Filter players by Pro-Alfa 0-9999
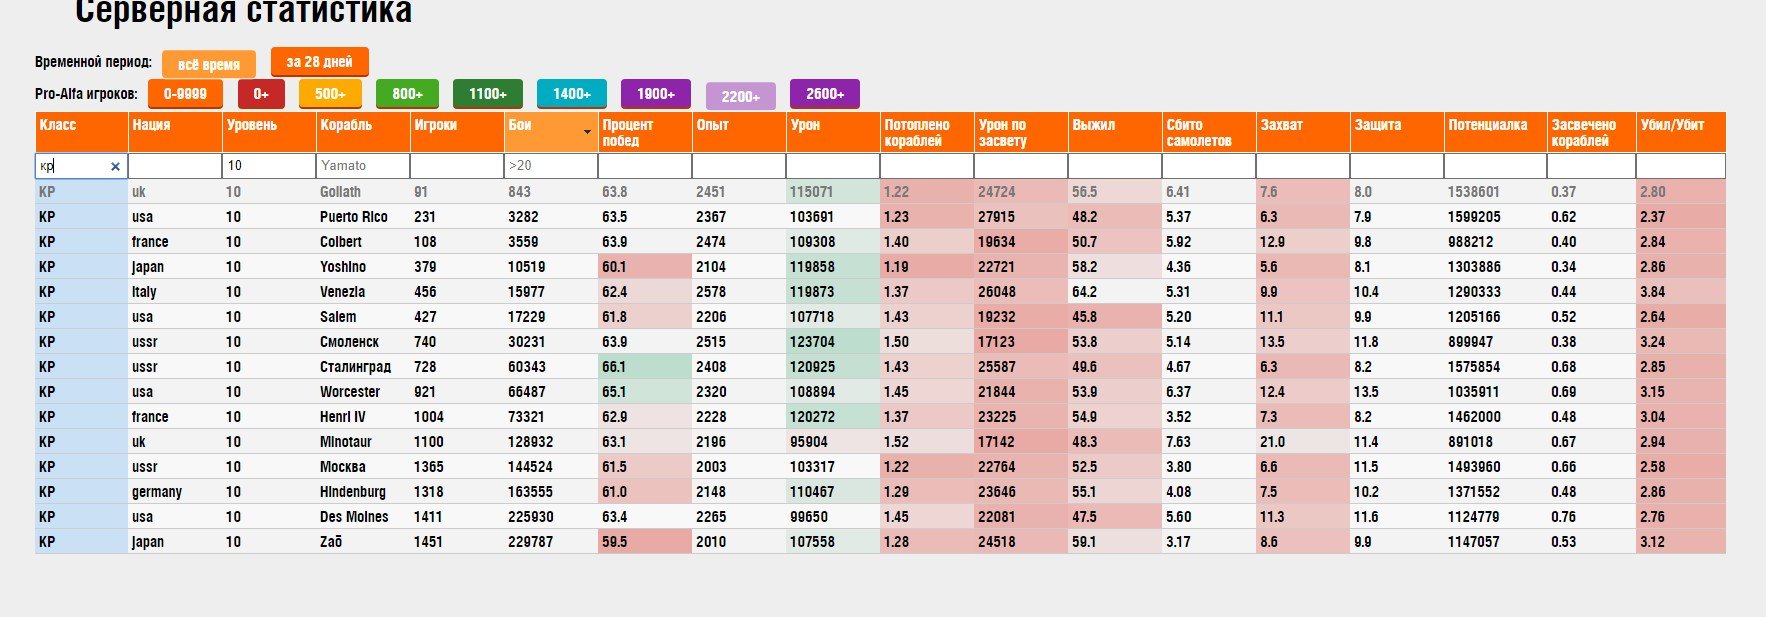Image resolution: width=1766 pixels, height=617 pixels. coord(185,94)
